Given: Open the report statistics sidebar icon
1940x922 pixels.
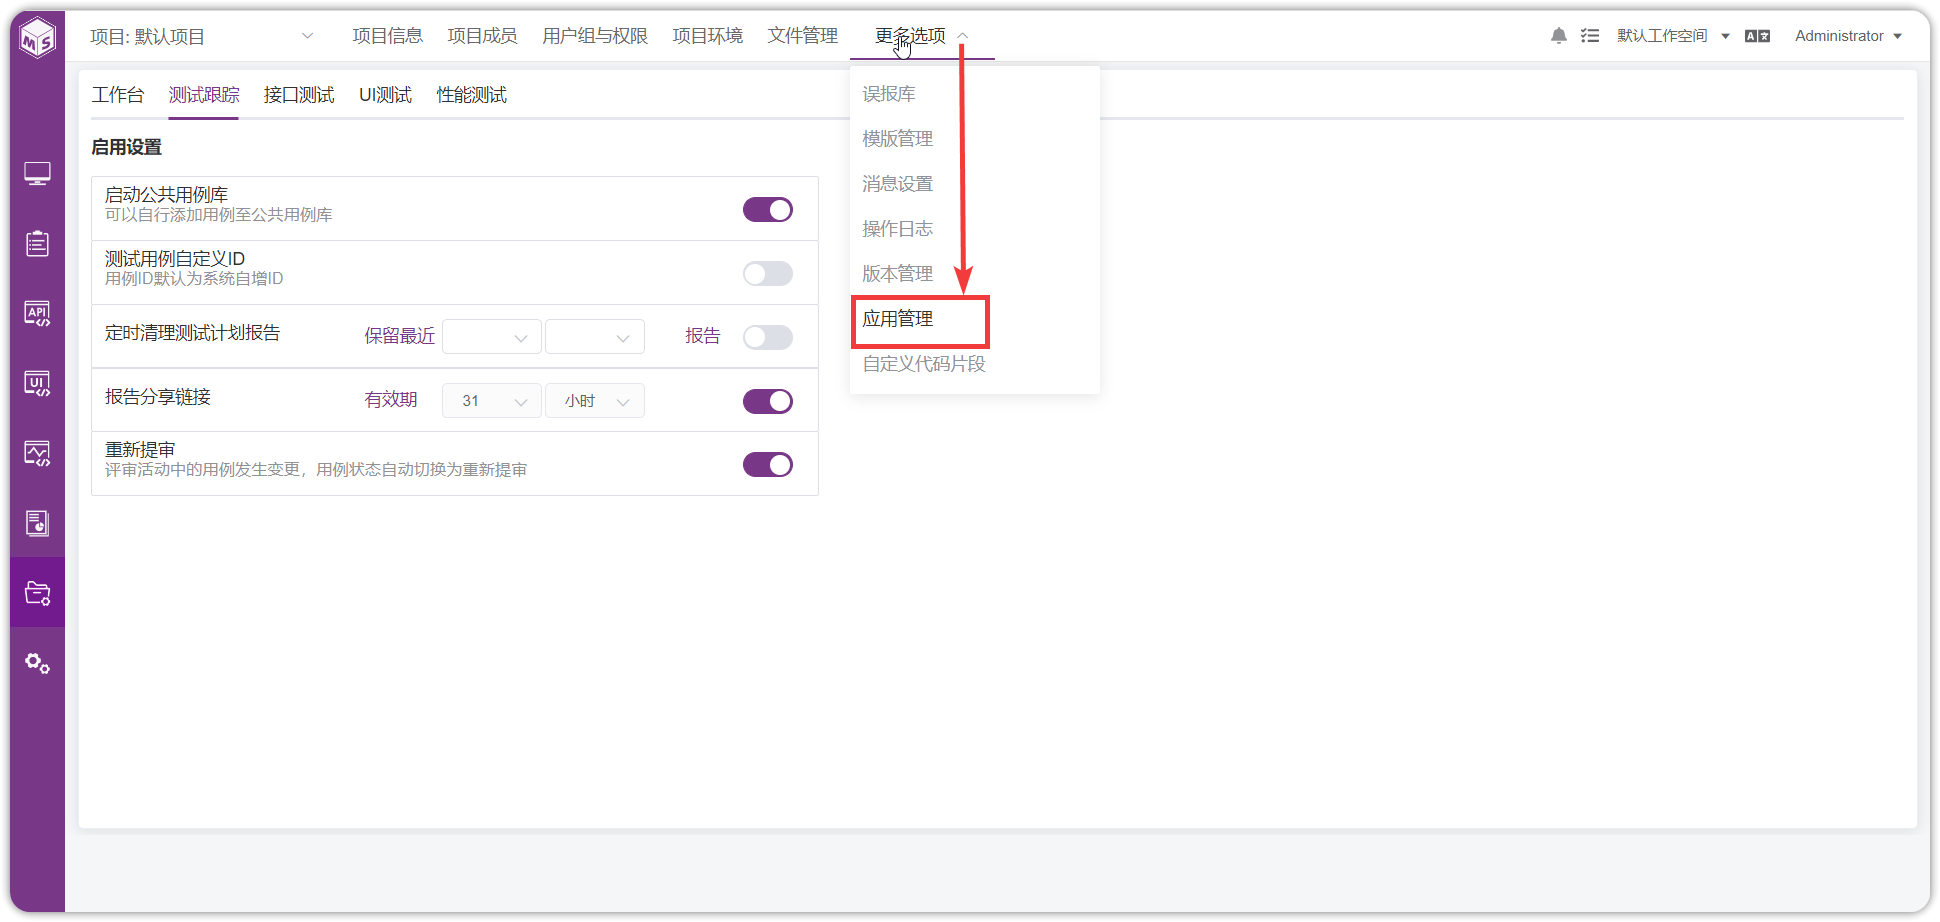Looking at the screenshot, I should 38,523.
